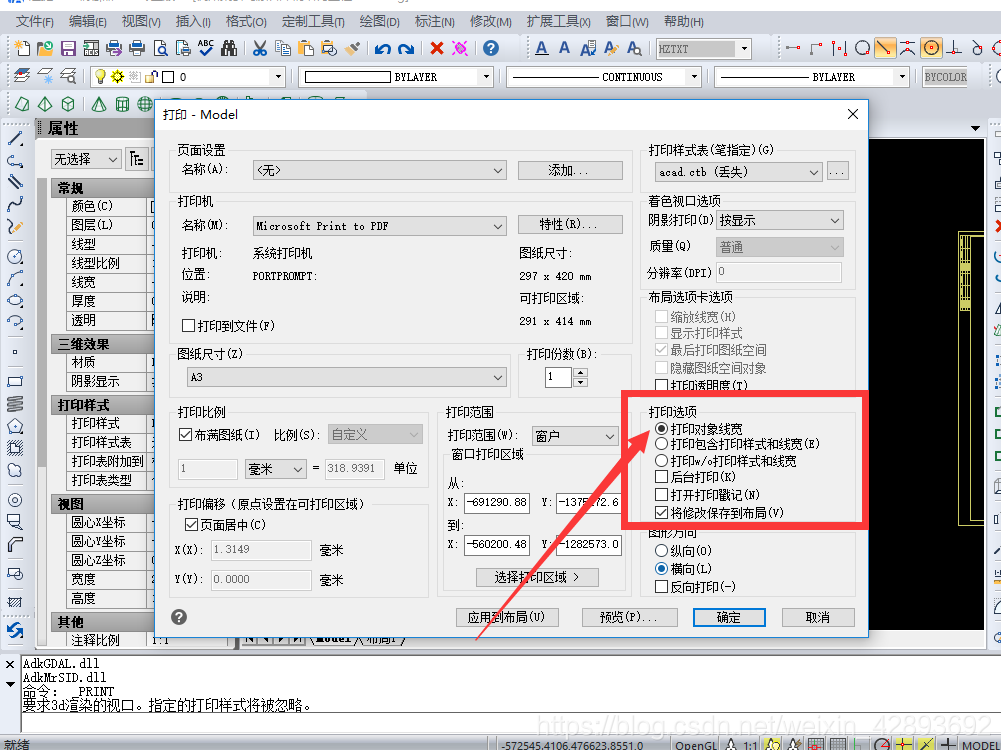
Task: Click the red X Delete icon
Action: pos(437,48)
